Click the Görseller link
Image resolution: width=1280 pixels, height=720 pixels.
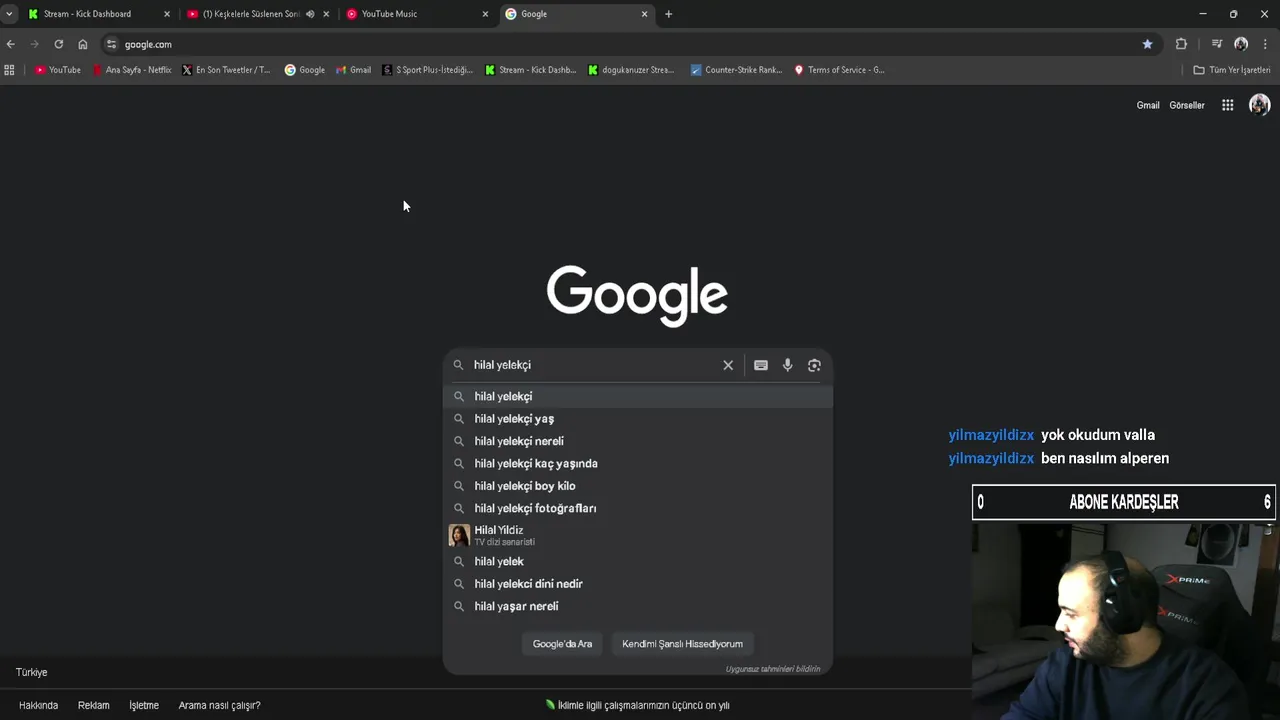coord(1187,105)
